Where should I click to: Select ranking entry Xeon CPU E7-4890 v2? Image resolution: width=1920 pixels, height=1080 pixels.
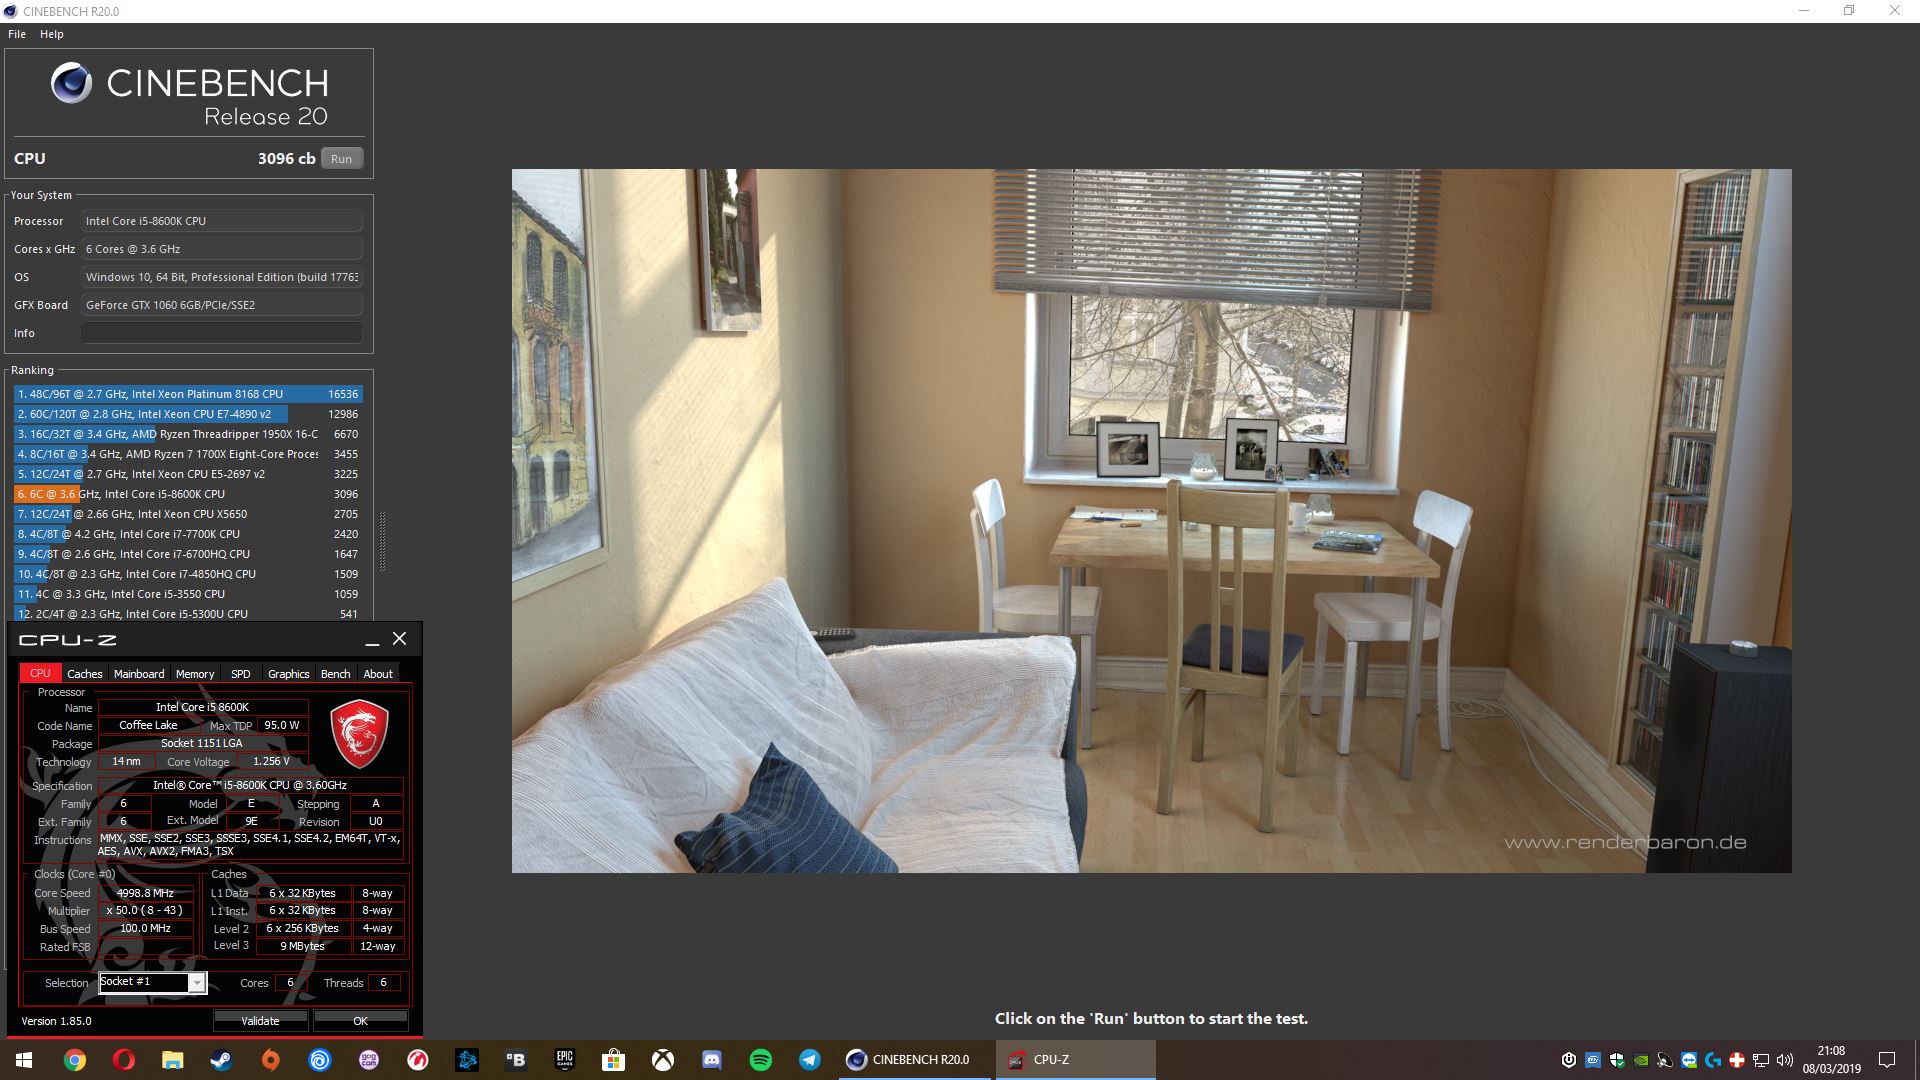click(188, 414)
